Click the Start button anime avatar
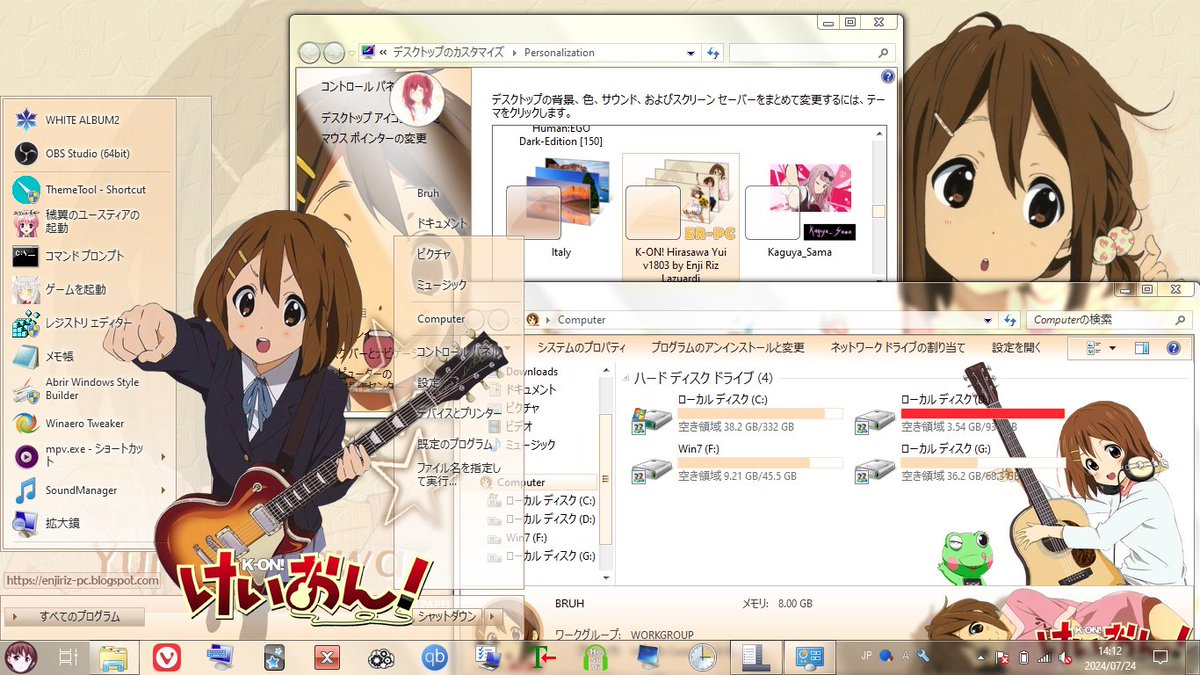This screenshot has height=675, width=1200. tap(19, 657)
